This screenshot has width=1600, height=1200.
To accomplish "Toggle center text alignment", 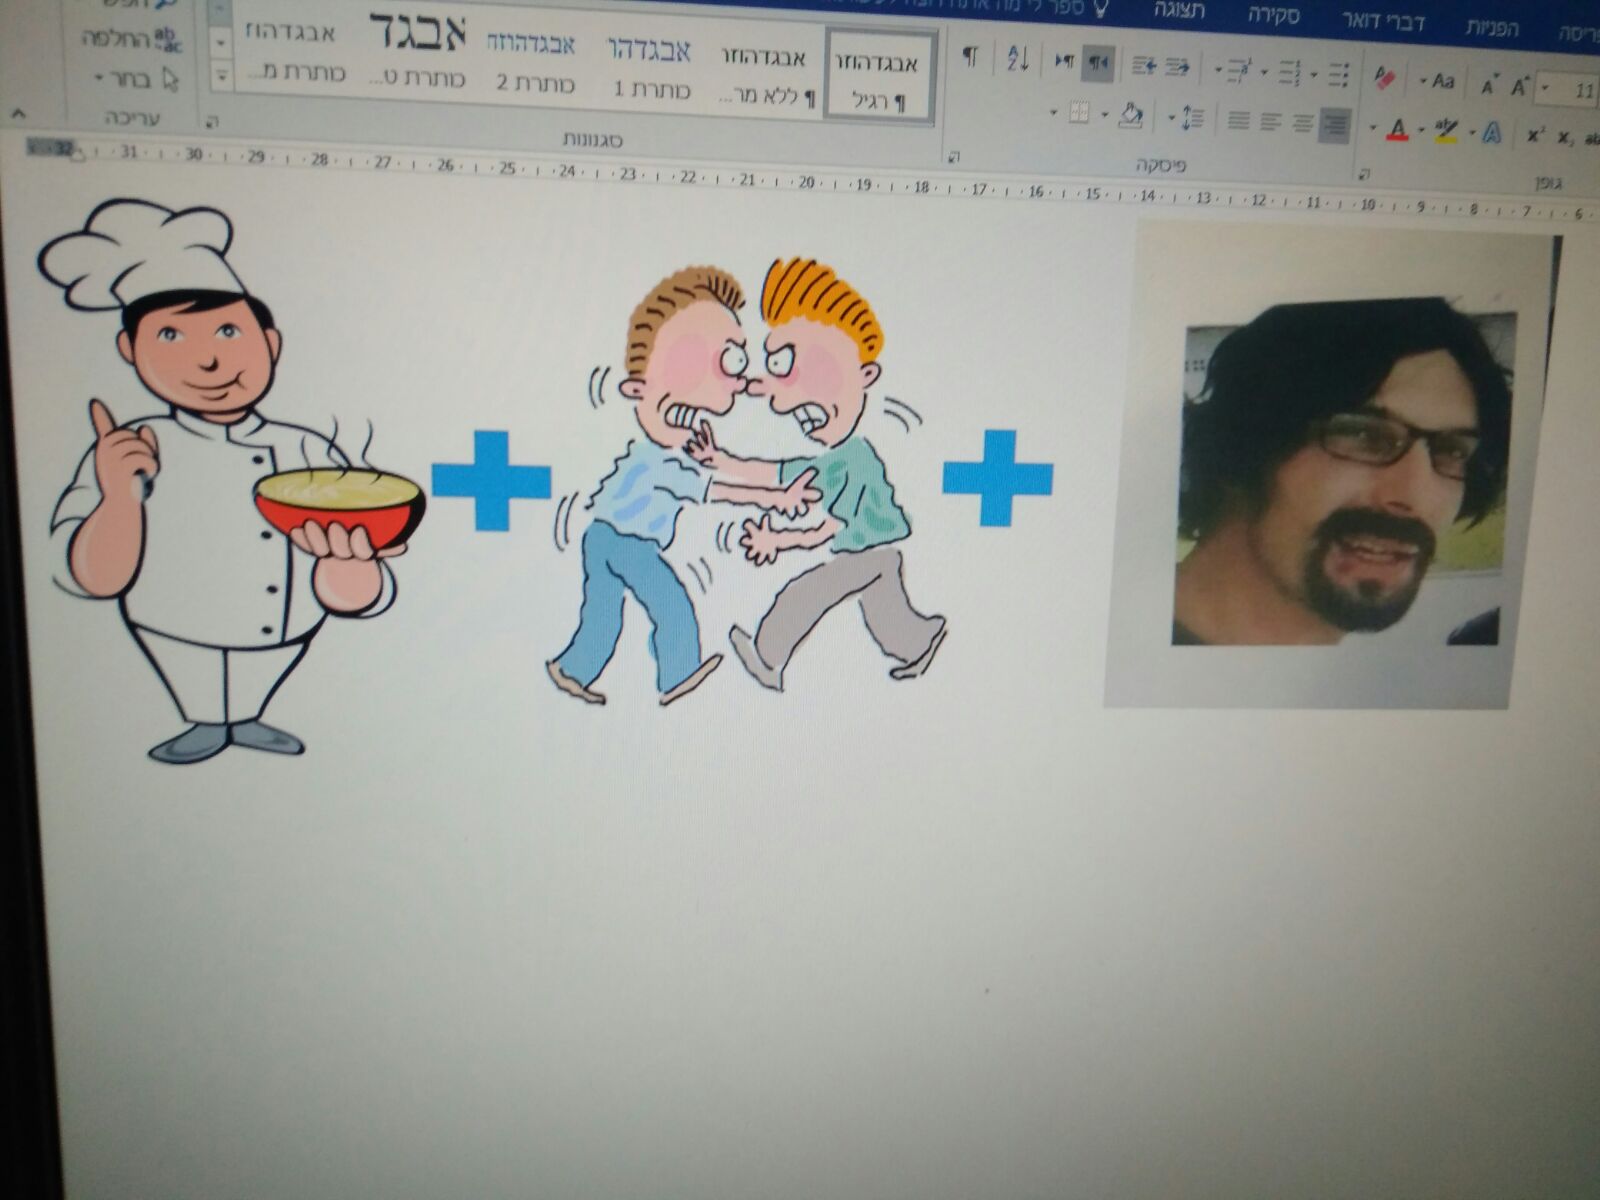I will tap(1302, 123).
